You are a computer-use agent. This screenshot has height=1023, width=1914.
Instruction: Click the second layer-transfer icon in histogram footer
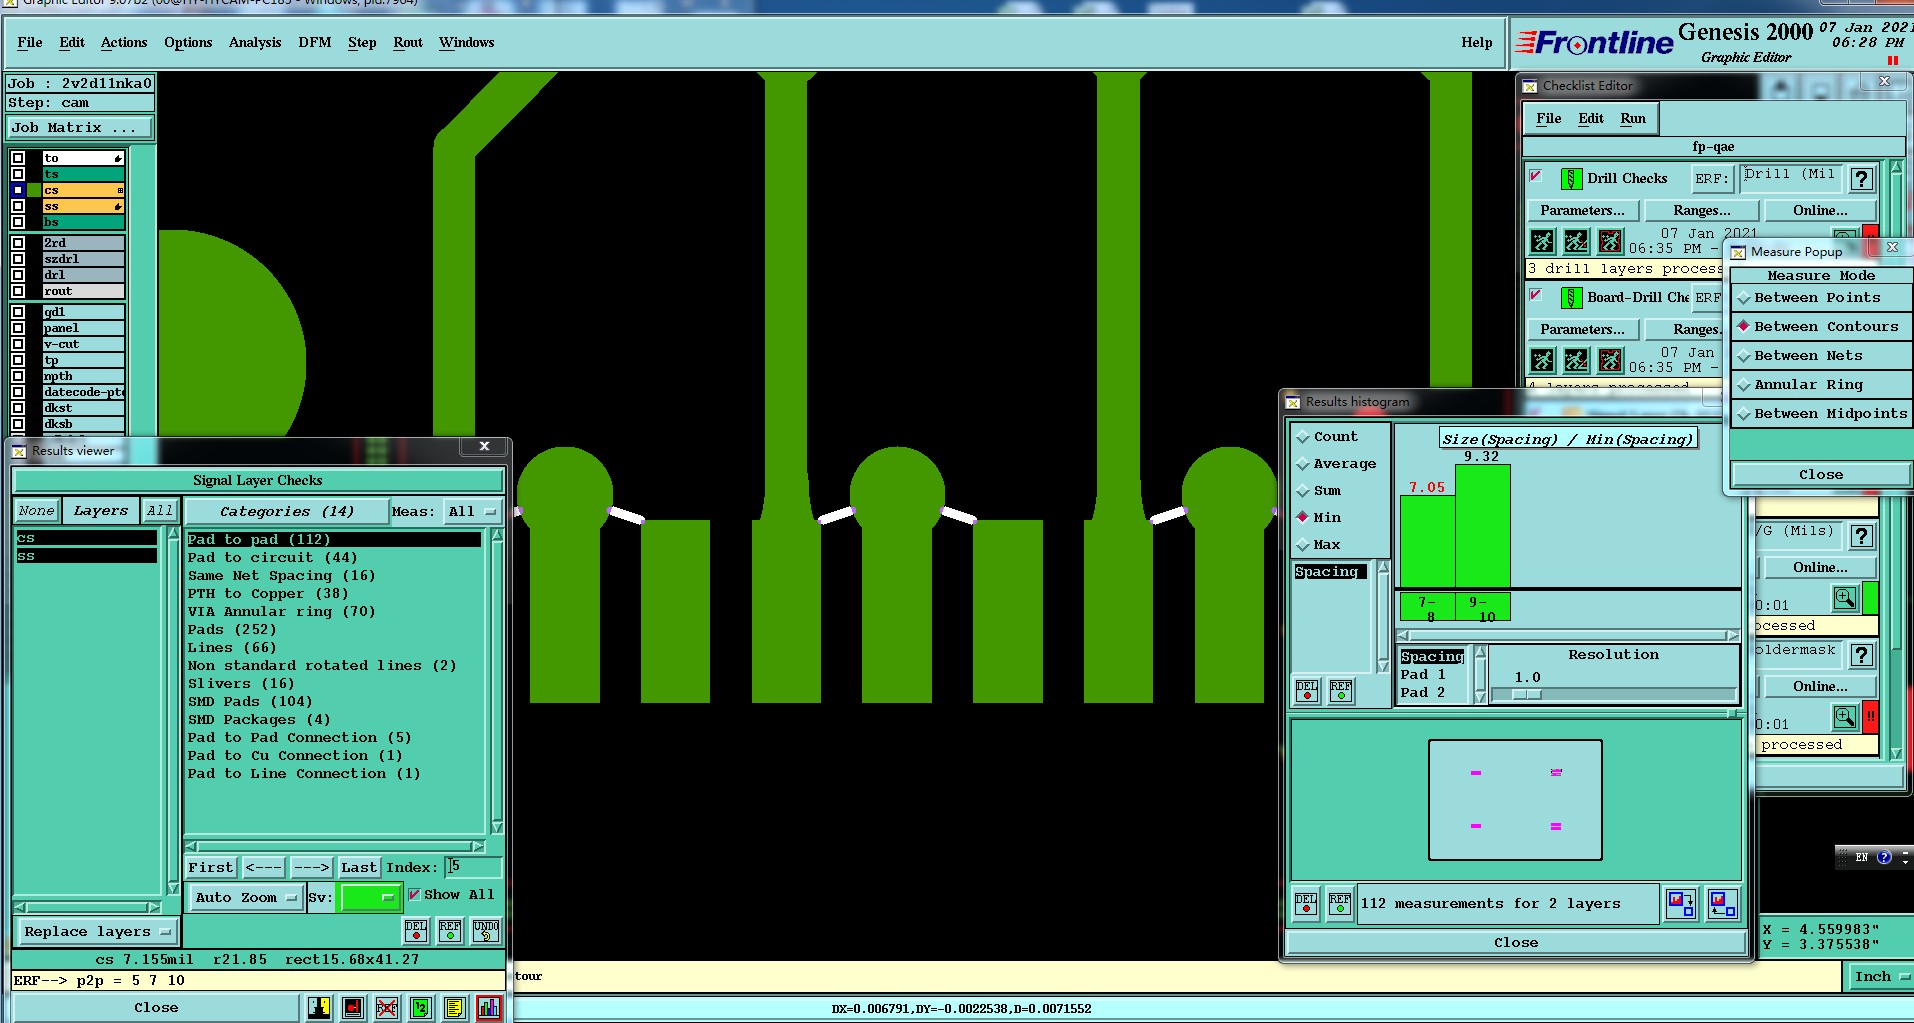[x=1722, y=904]
